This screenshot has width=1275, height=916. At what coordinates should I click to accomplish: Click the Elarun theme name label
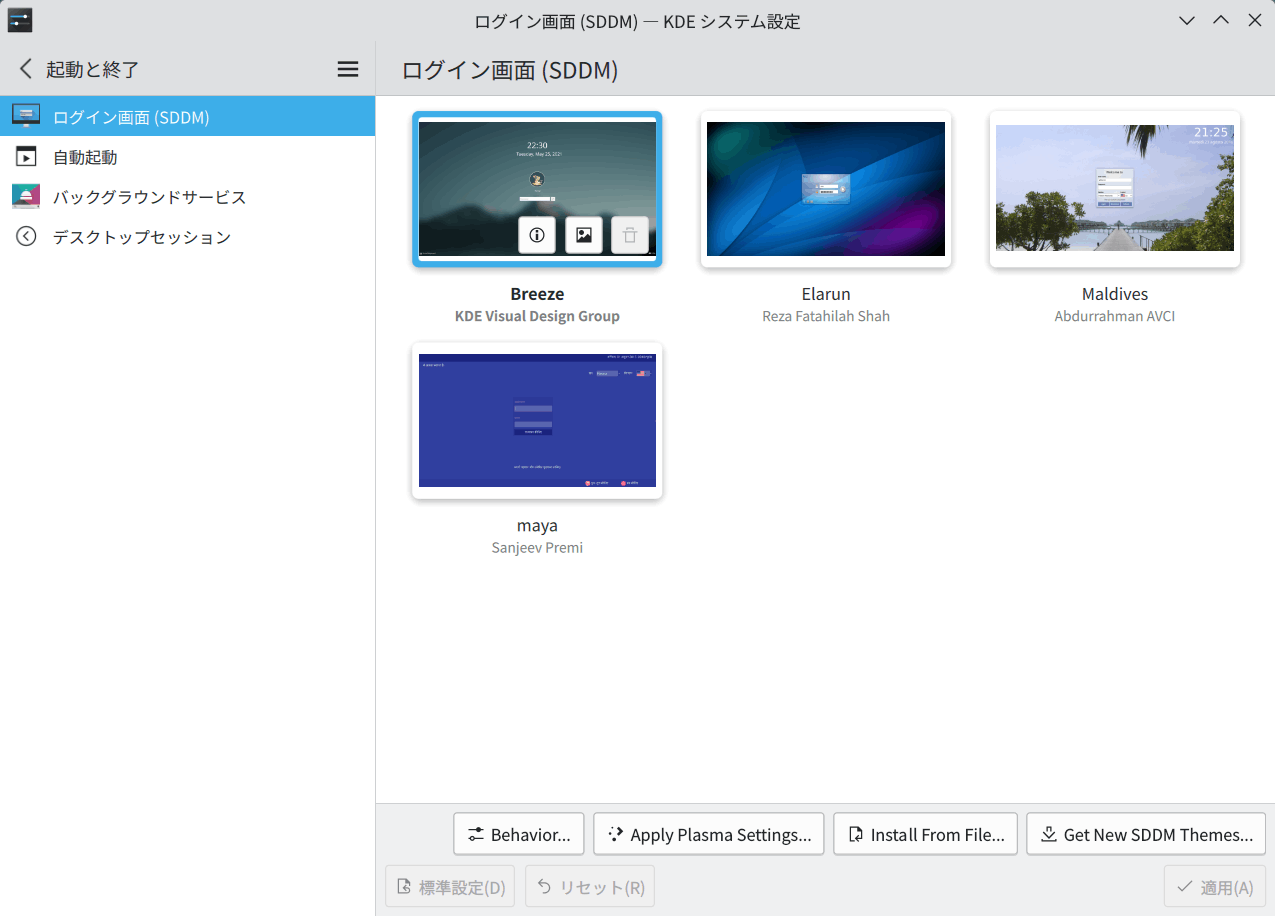826,294
